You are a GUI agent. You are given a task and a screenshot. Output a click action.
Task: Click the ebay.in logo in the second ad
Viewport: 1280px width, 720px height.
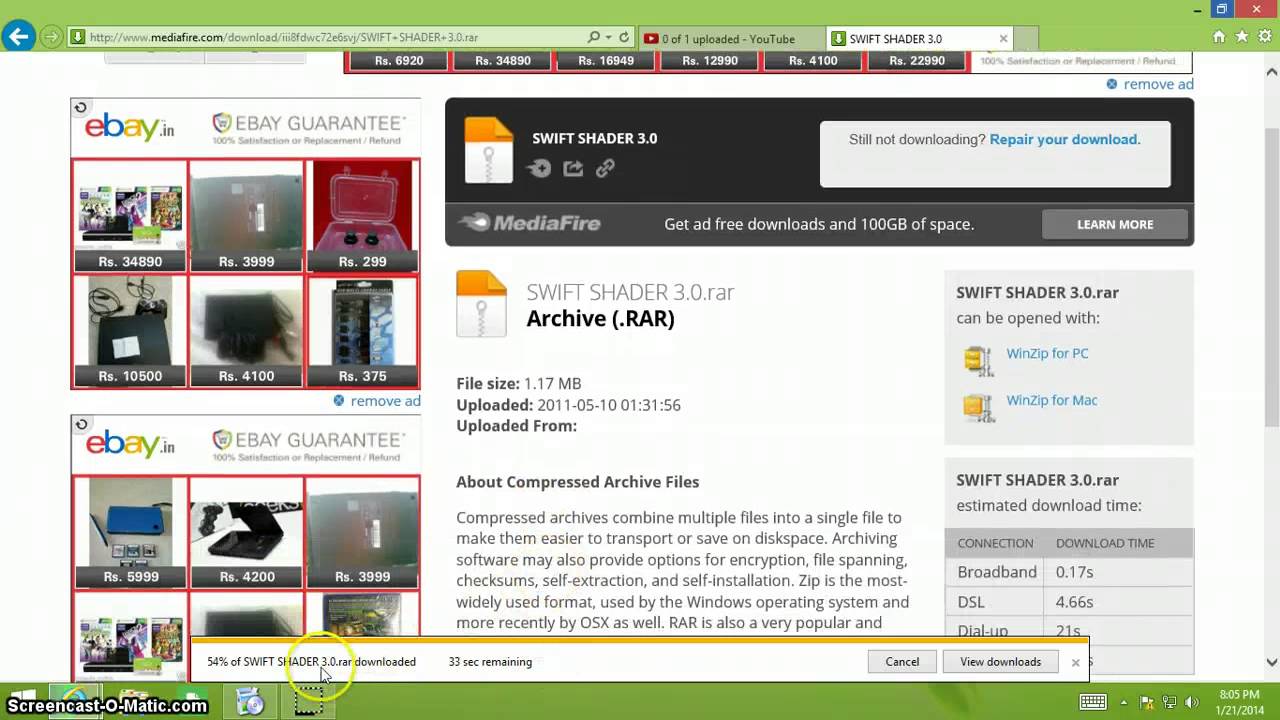(130, 443)
